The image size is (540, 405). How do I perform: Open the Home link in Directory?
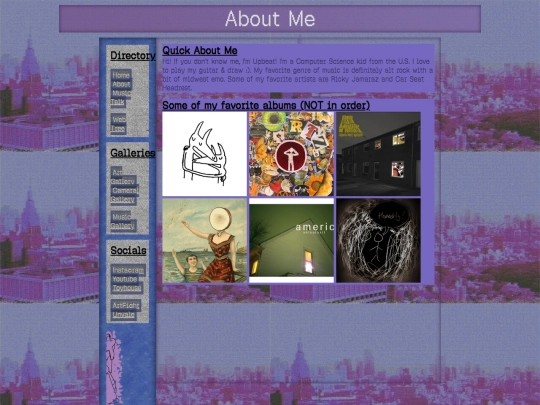121,75
